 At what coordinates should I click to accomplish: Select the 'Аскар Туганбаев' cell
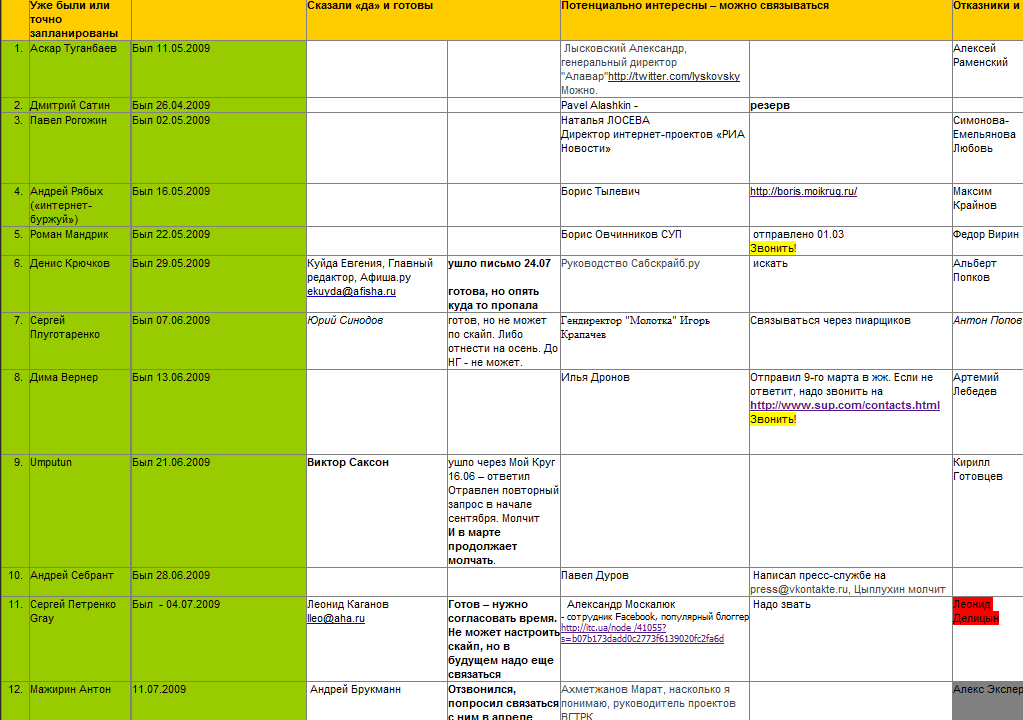[x=73, y=48]
